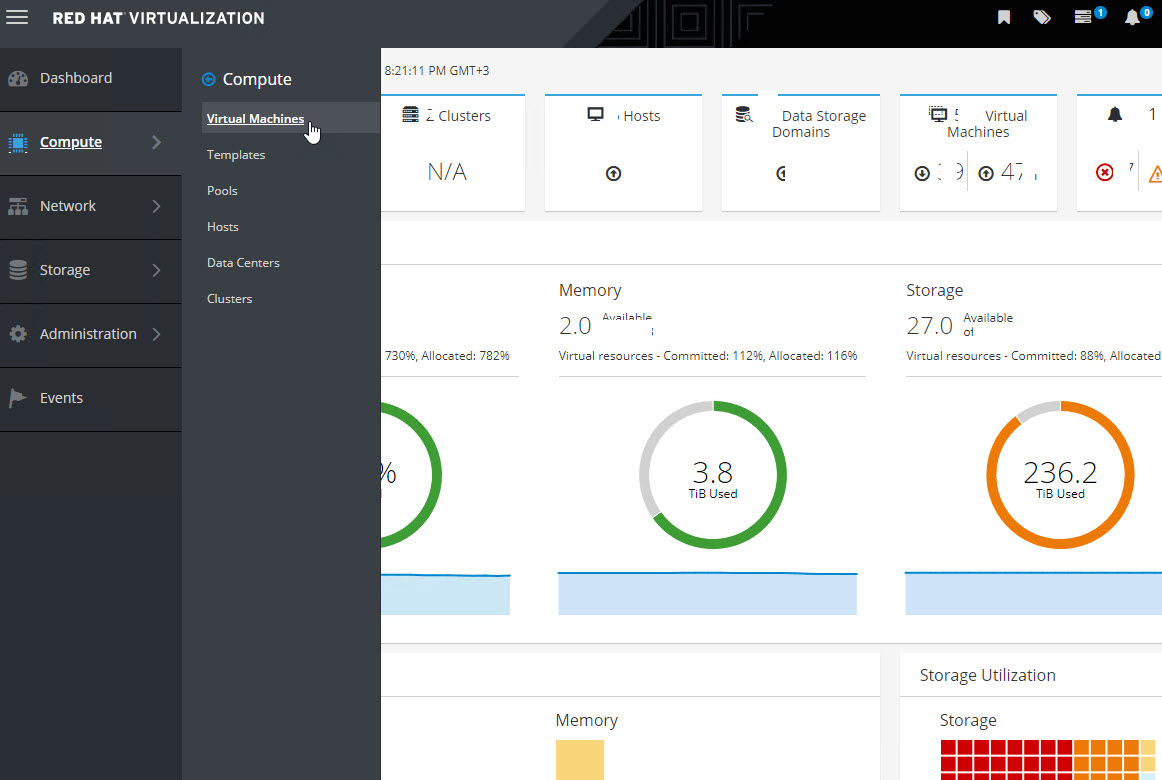This screenshot has height=780, width=1162.
Task: Open Data Centers submenu entry
Action: tap(243, 263)
